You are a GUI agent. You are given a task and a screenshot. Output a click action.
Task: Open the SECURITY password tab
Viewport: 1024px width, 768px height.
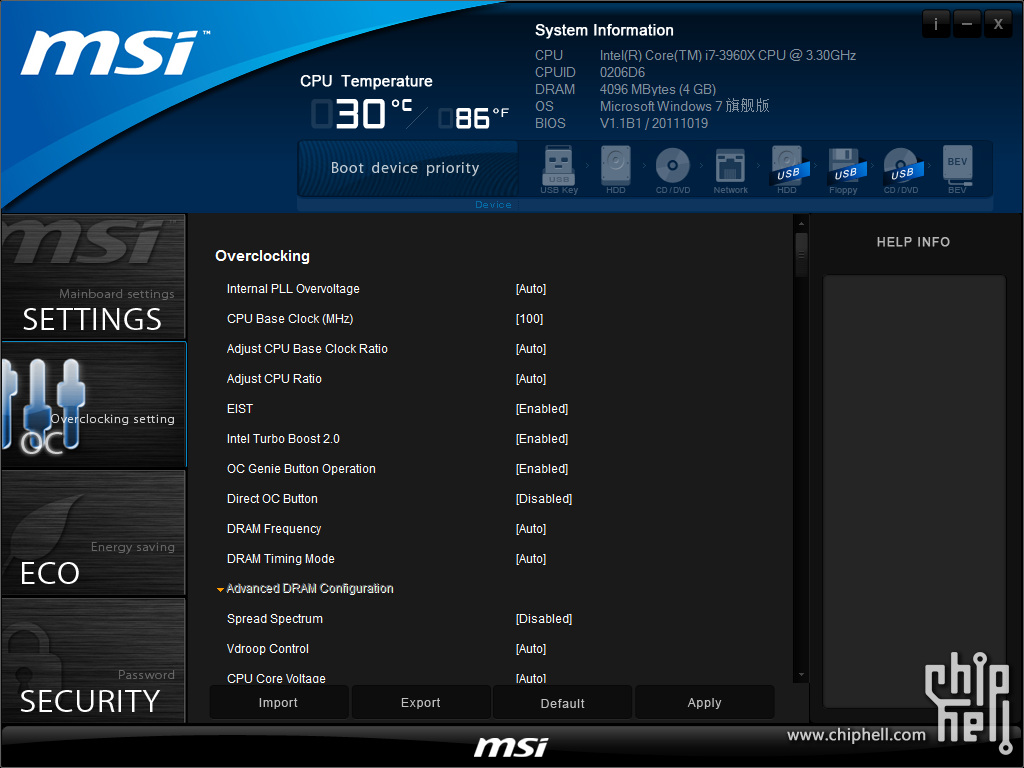pos(93,660)
